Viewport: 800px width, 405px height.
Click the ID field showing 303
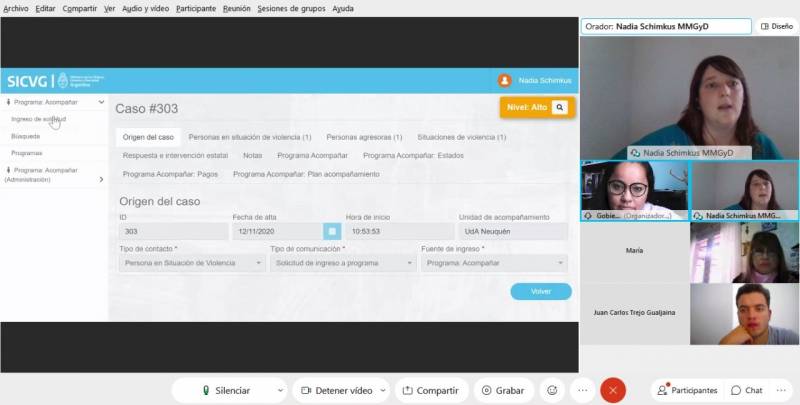pyautogui.click(x=173, y=231)
